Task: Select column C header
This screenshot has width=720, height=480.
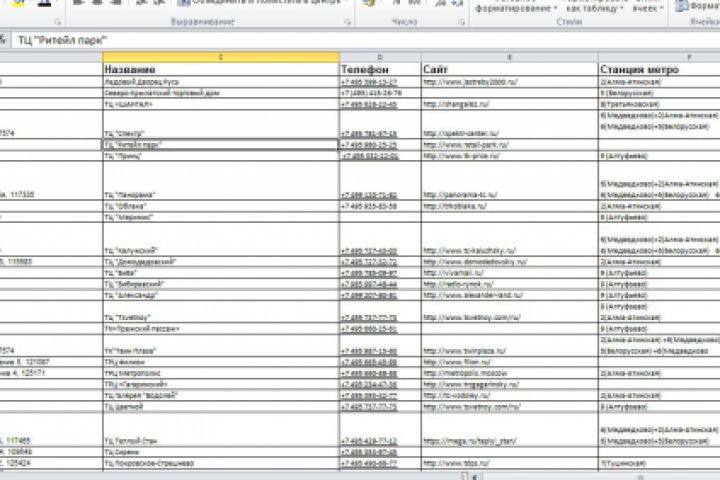Action: click(221, 57)
